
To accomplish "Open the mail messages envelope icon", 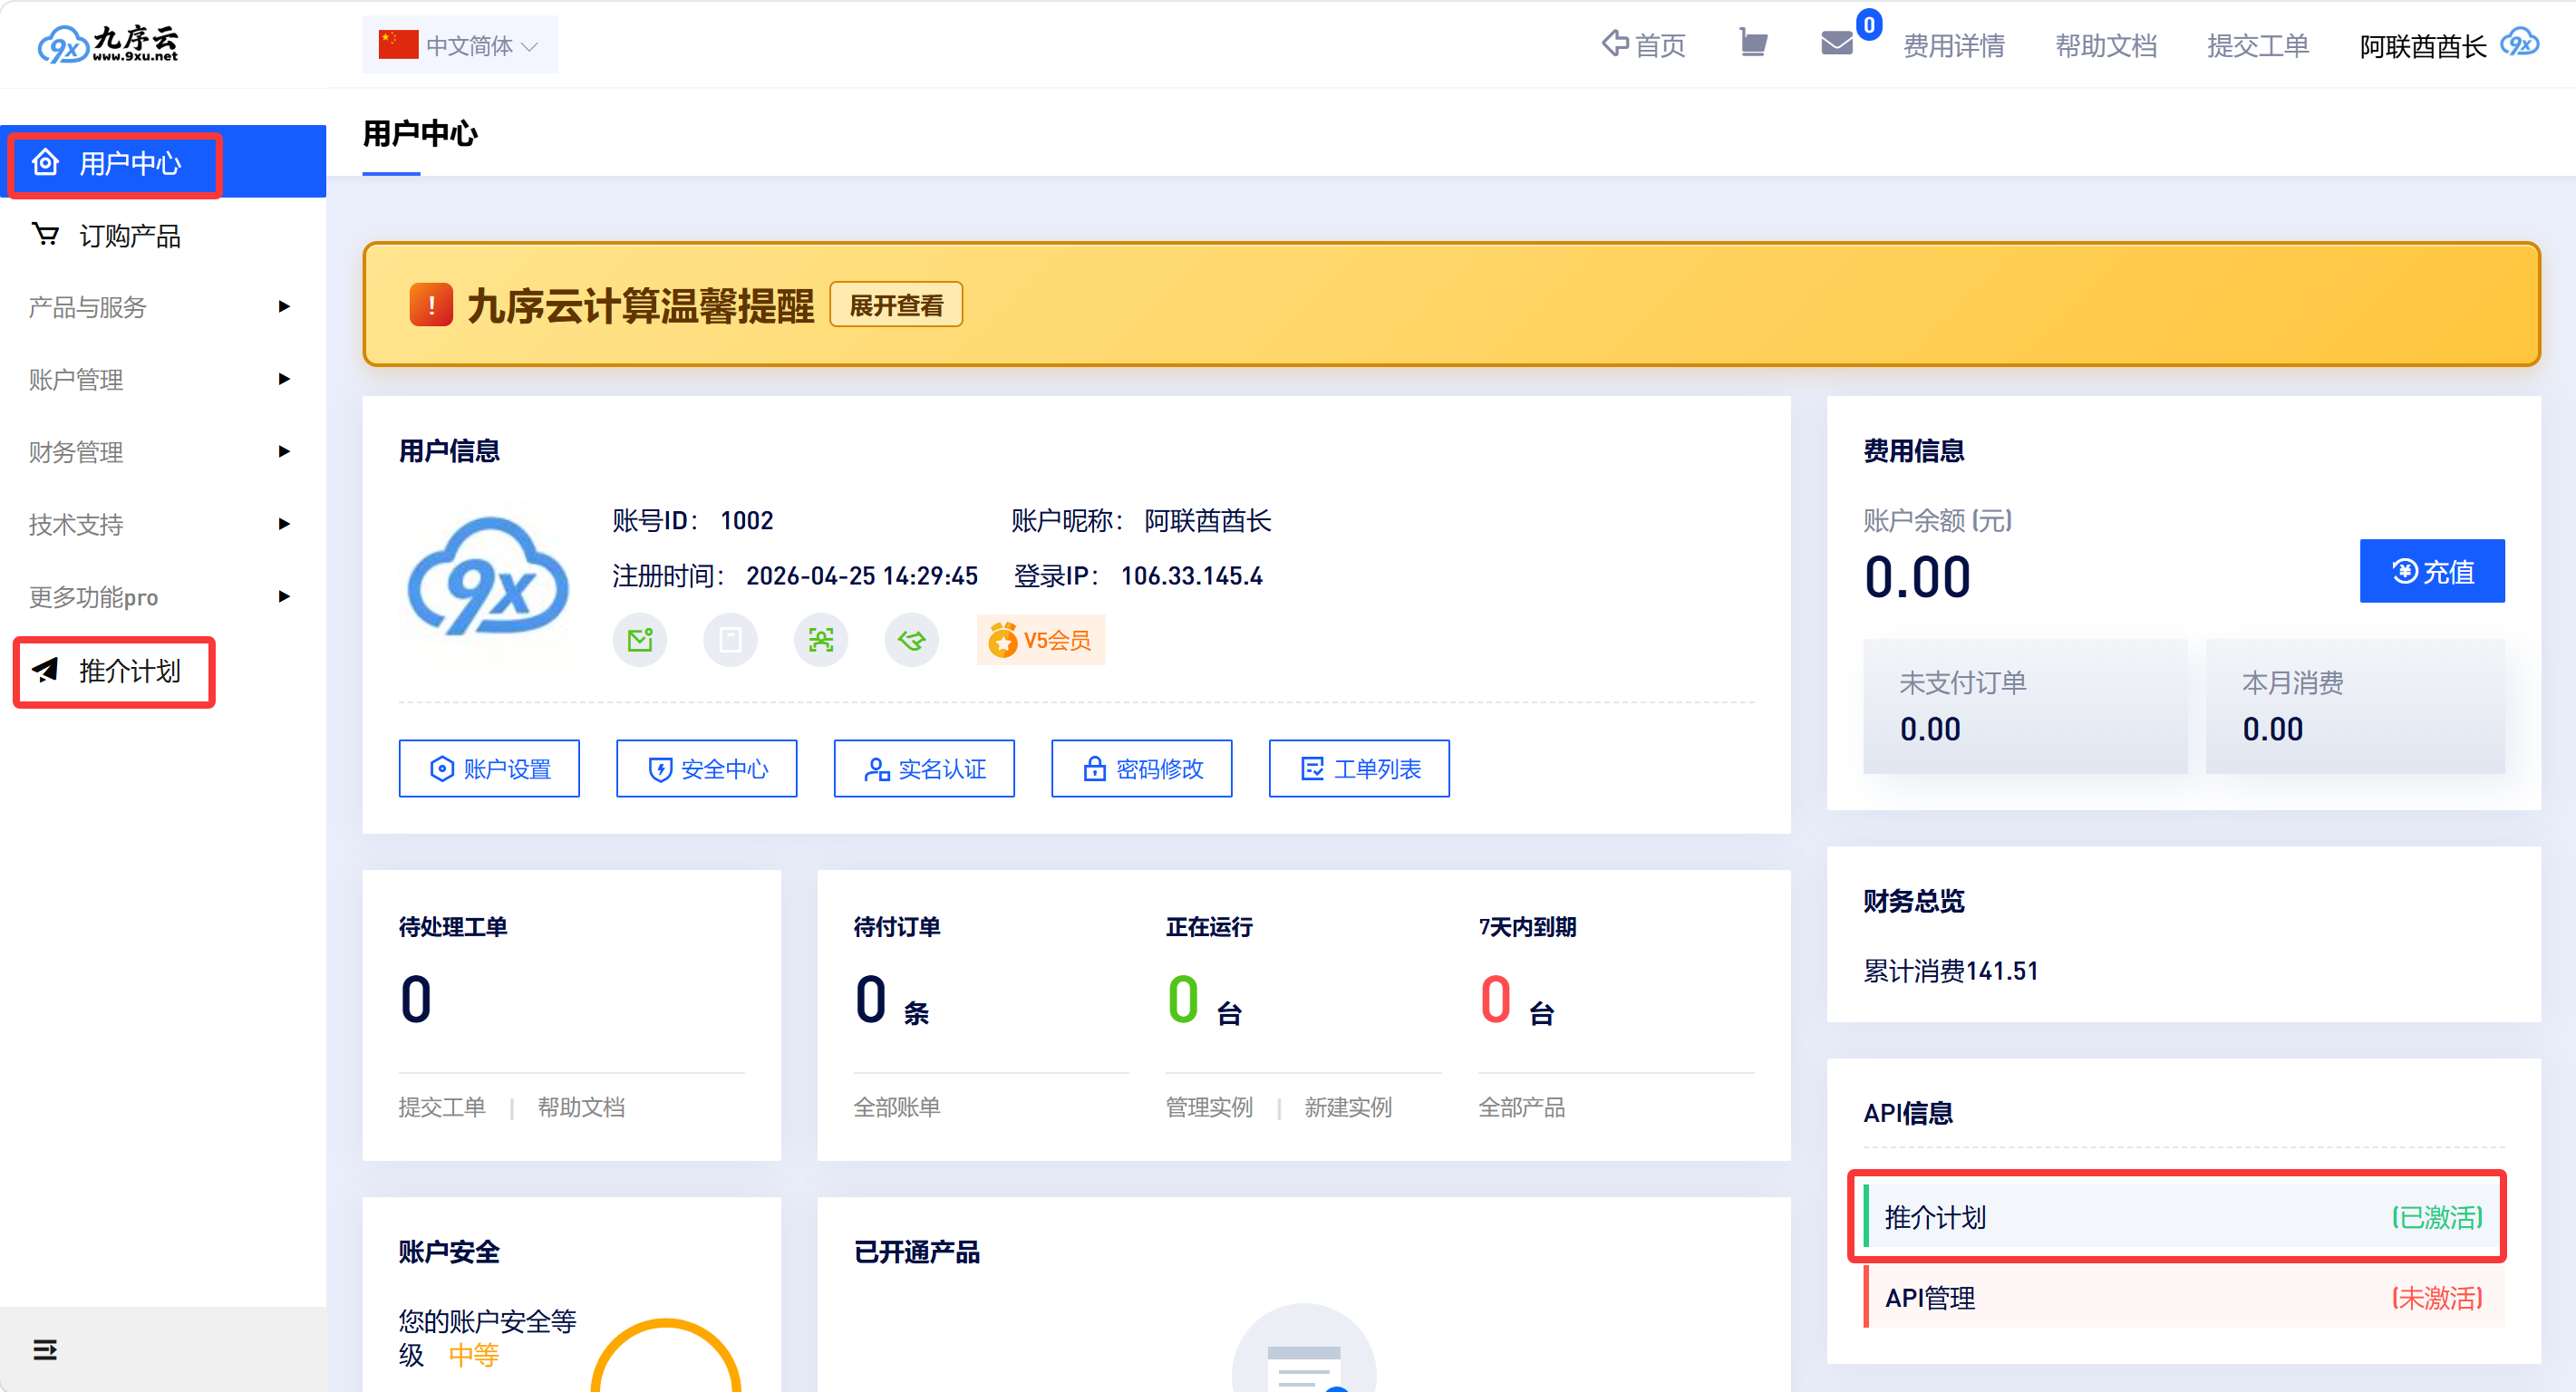I will point(1837,43).
